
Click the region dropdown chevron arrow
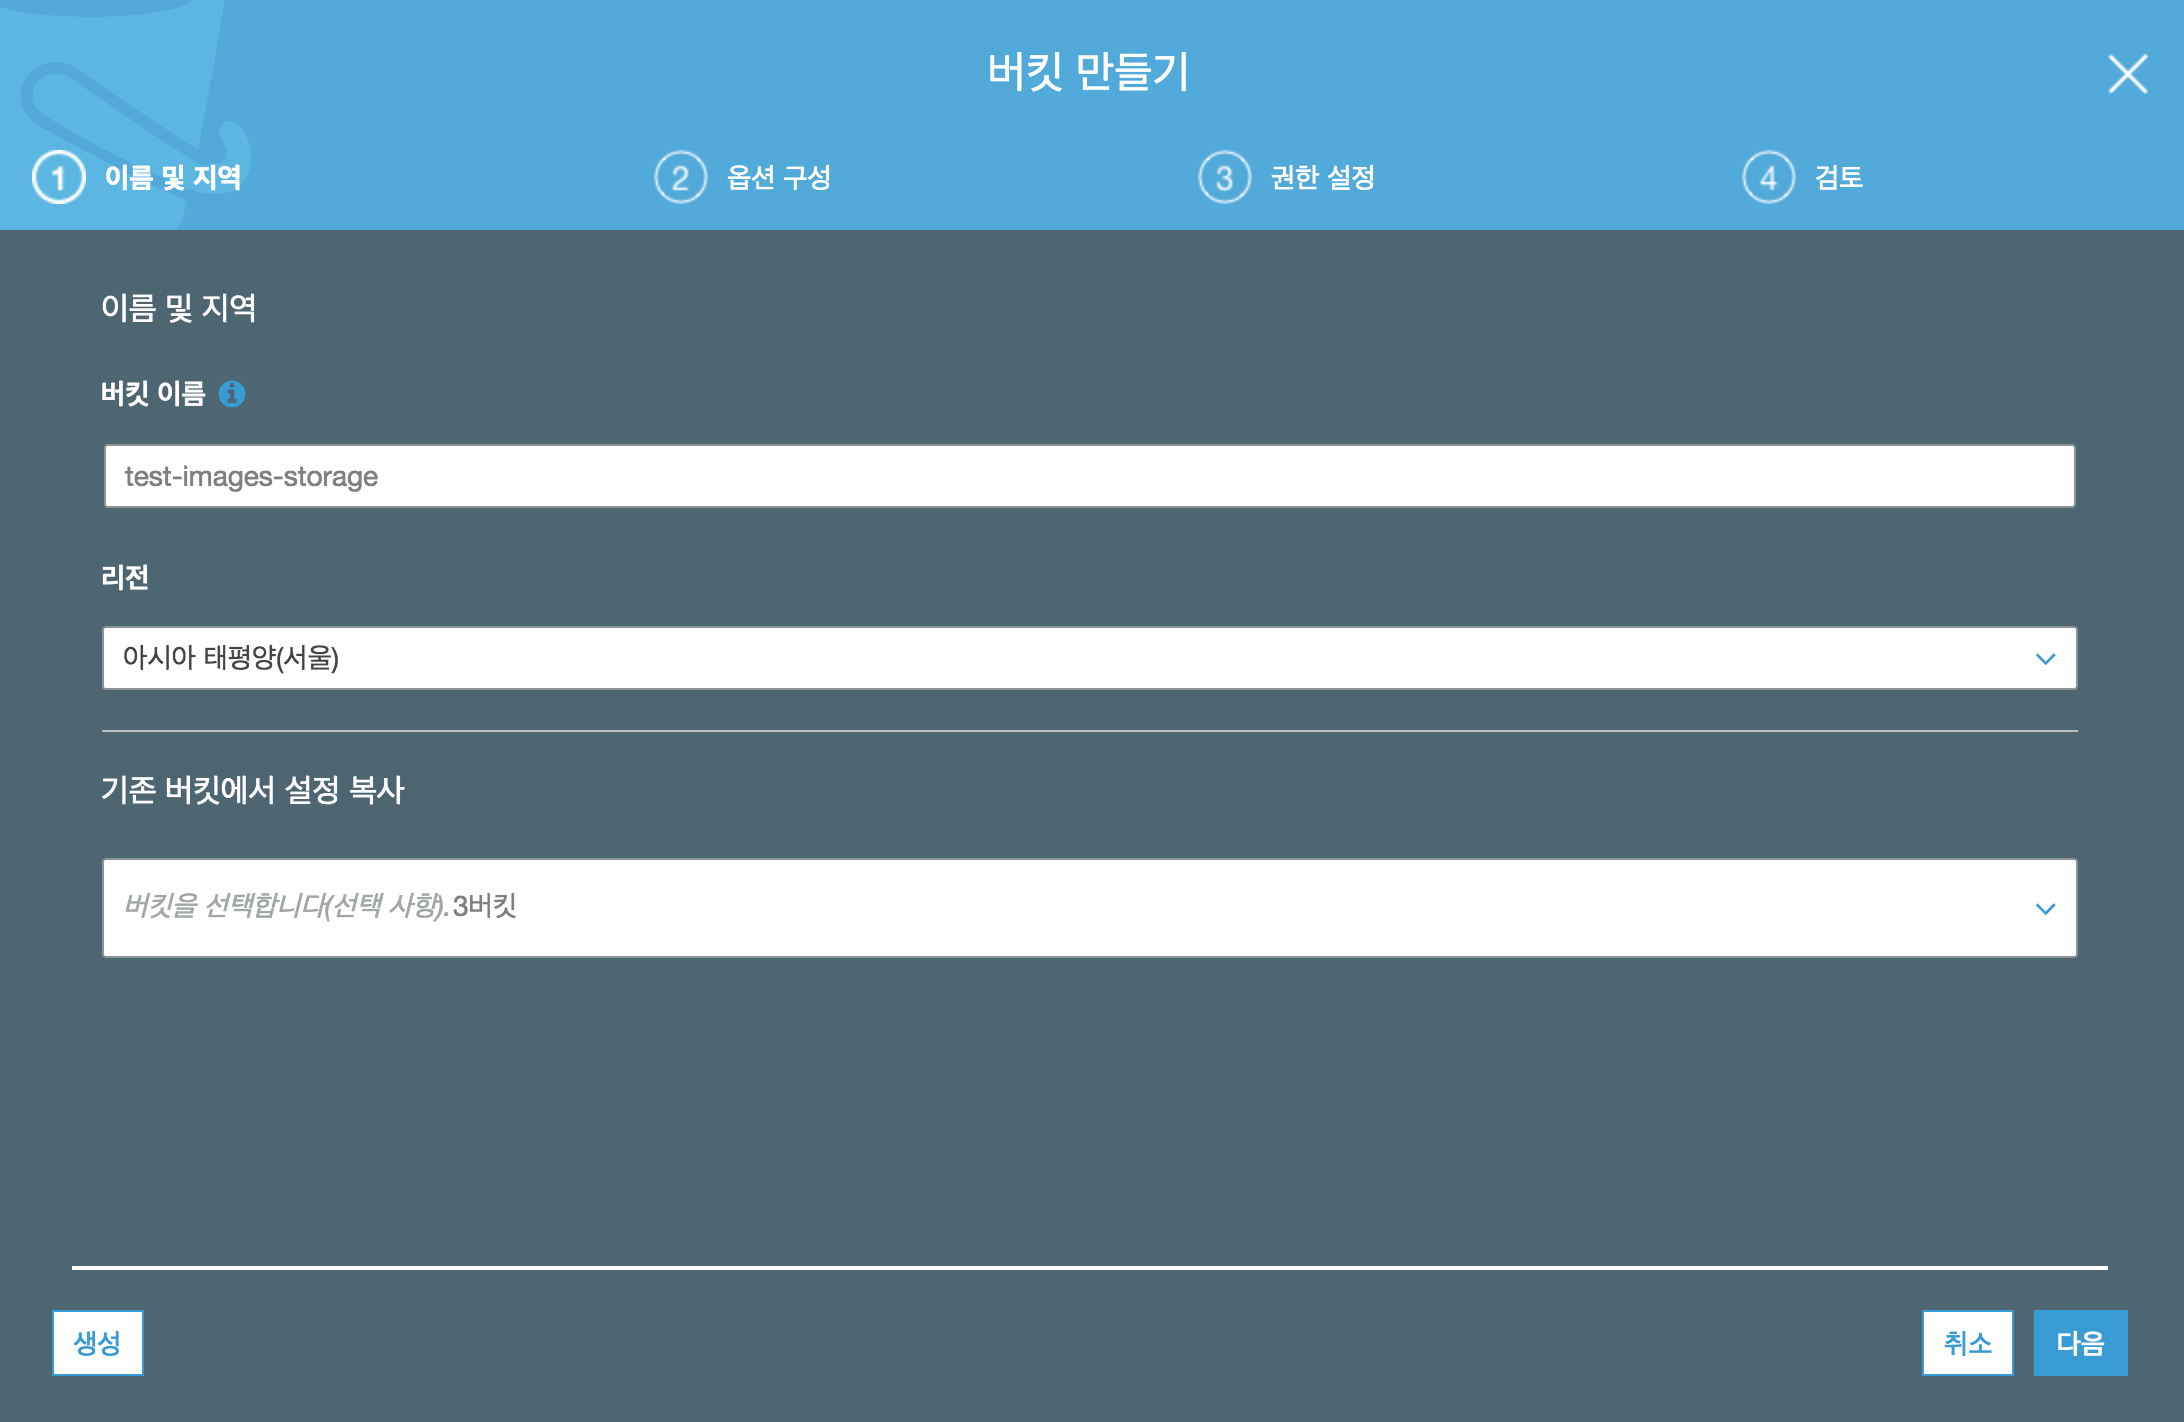2045,659
